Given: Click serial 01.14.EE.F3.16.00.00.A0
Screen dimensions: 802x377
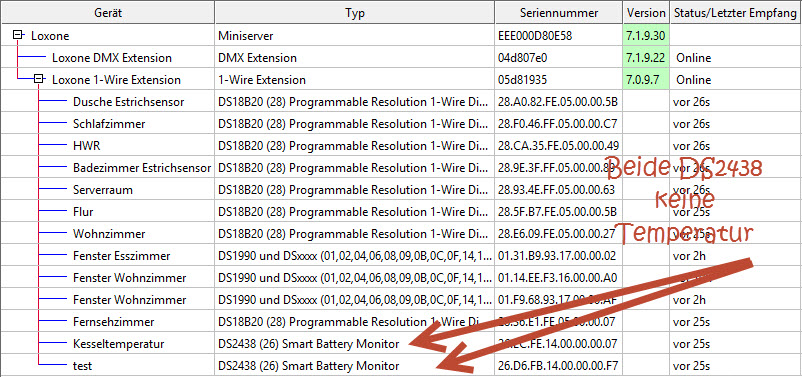Looking at the screenshot, I should pos(558,278).
